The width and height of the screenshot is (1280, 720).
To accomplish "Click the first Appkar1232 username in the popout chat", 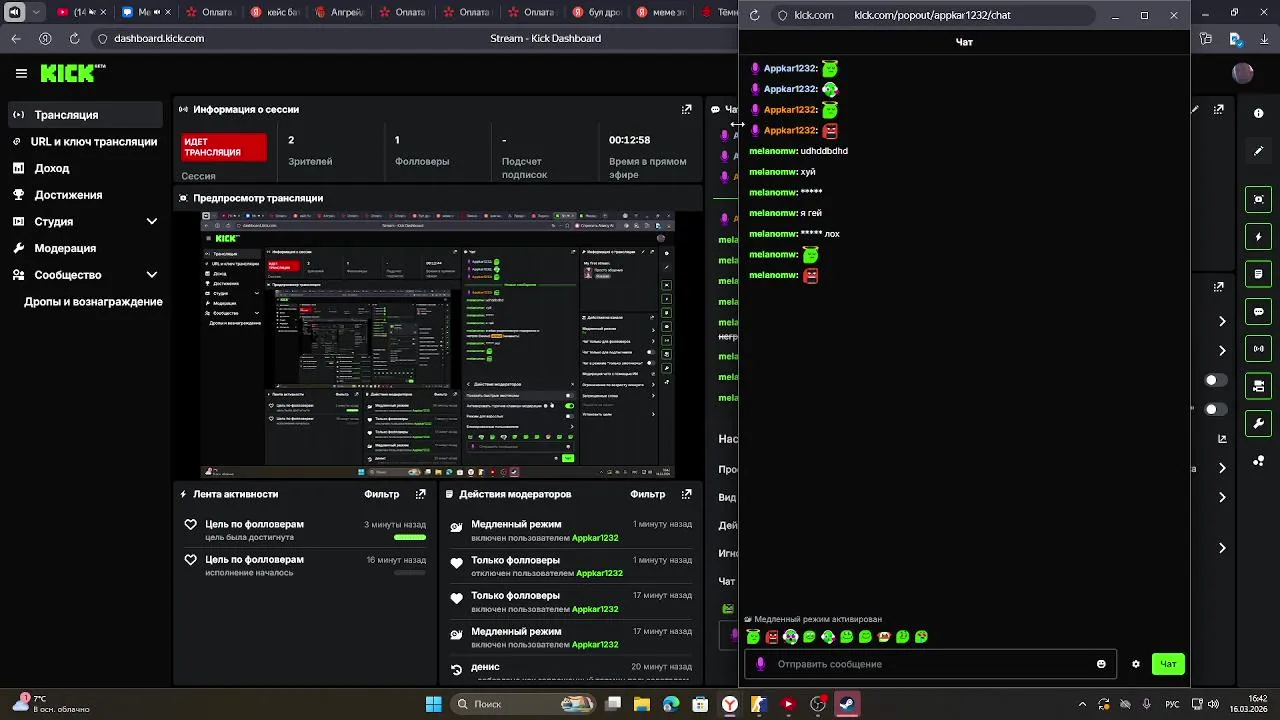I will point(790,68).
